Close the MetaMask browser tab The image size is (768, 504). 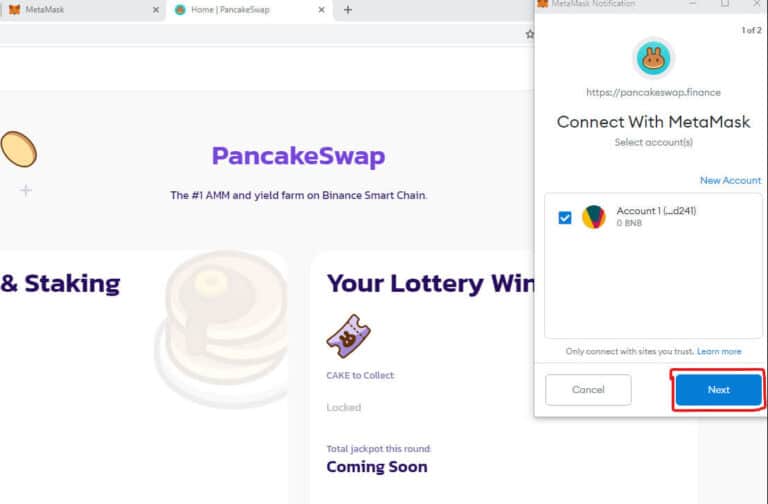pos(156,10)
